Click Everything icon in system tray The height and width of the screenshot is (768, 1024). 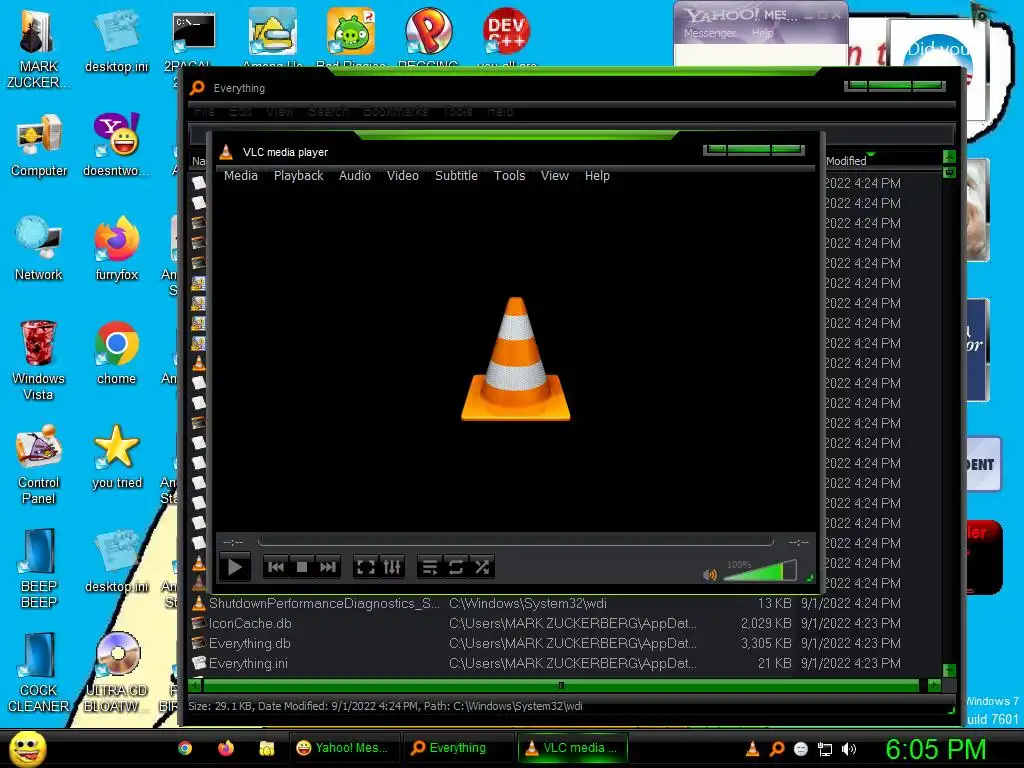776,748
